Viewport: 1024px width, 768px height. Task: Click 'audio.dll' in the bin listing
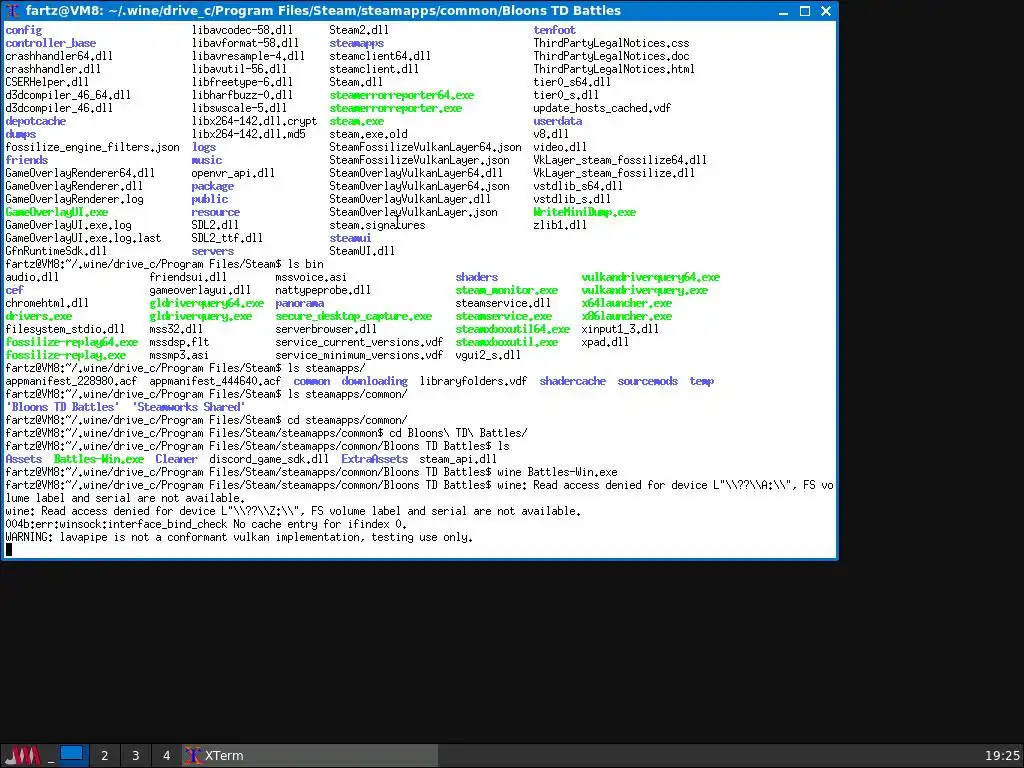pos(32,278)
